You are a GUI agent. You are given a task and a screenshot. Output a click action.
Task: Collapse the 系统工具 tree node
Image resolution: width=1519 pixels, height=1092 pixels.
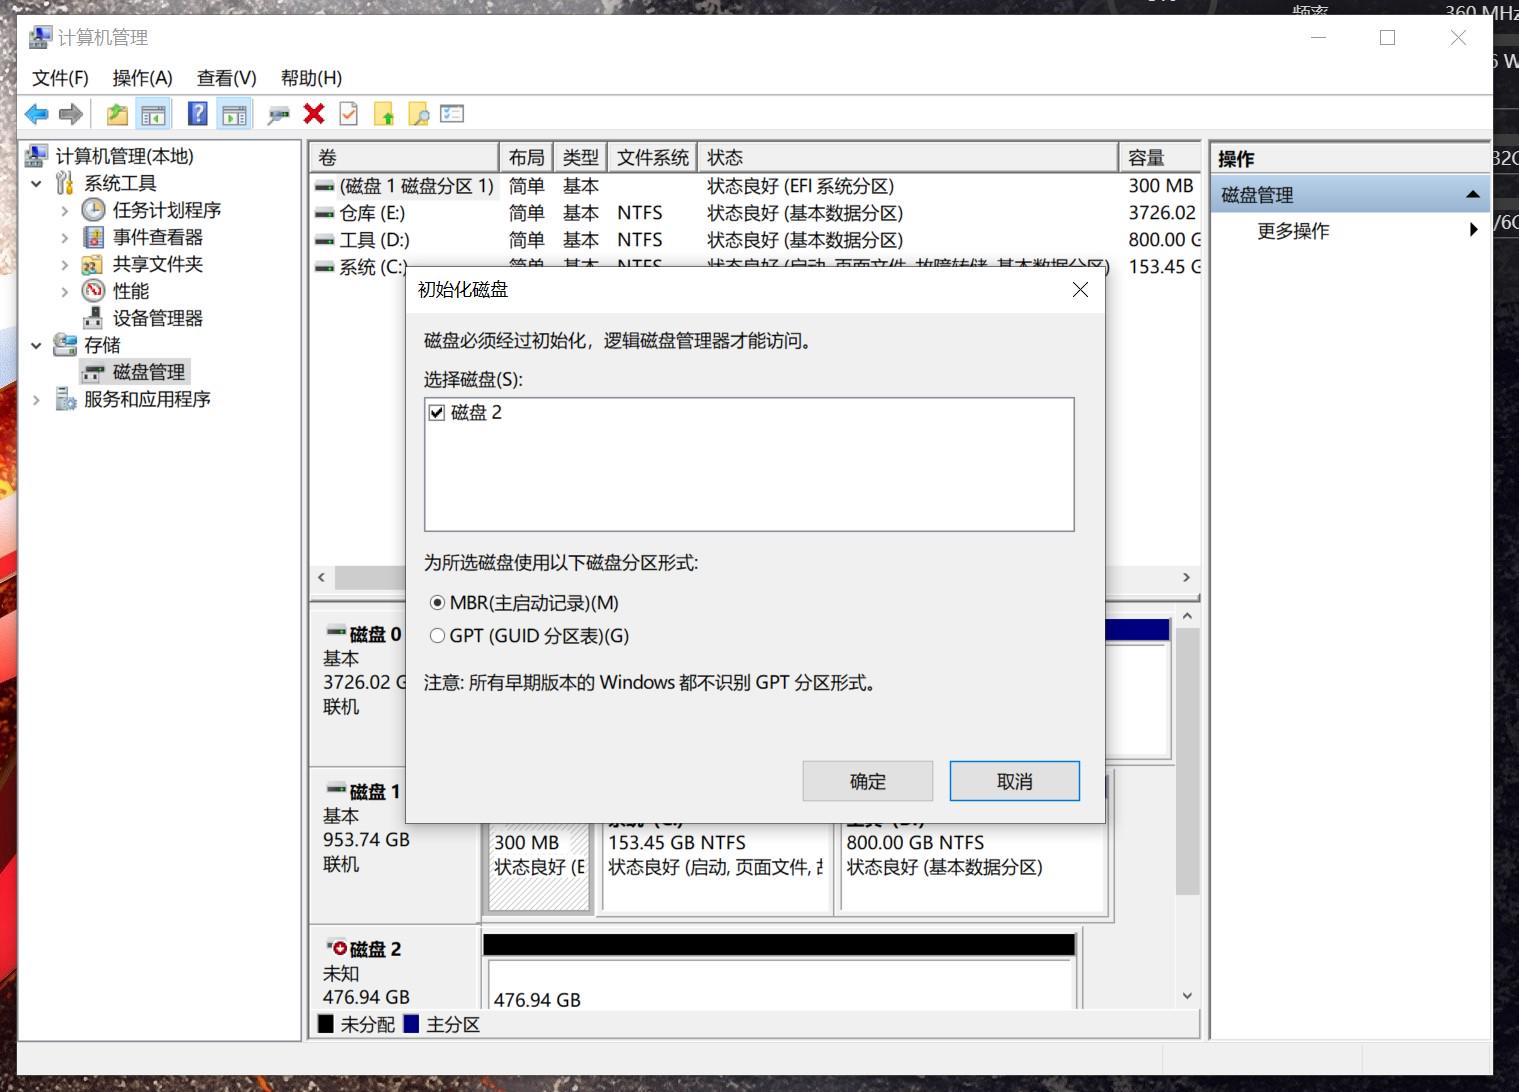pyautogui.click(x=37, y=183)
